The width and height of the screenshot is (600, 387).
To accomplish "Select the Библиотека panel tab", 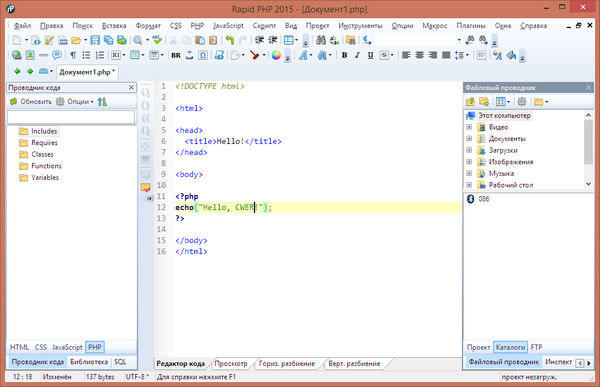I will pyautogui.click(x=89, y=362).
